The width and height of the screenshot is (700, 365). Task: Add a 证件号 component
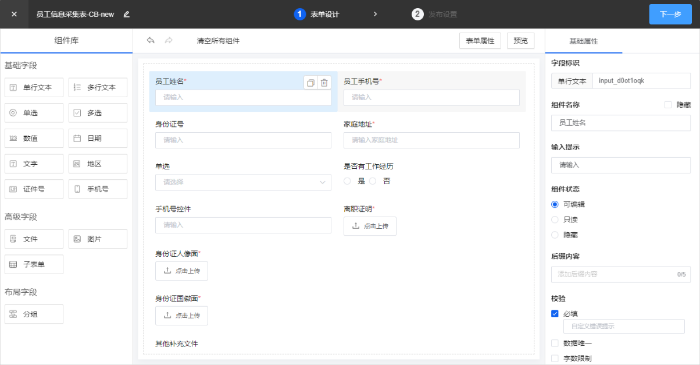[34, 189]
